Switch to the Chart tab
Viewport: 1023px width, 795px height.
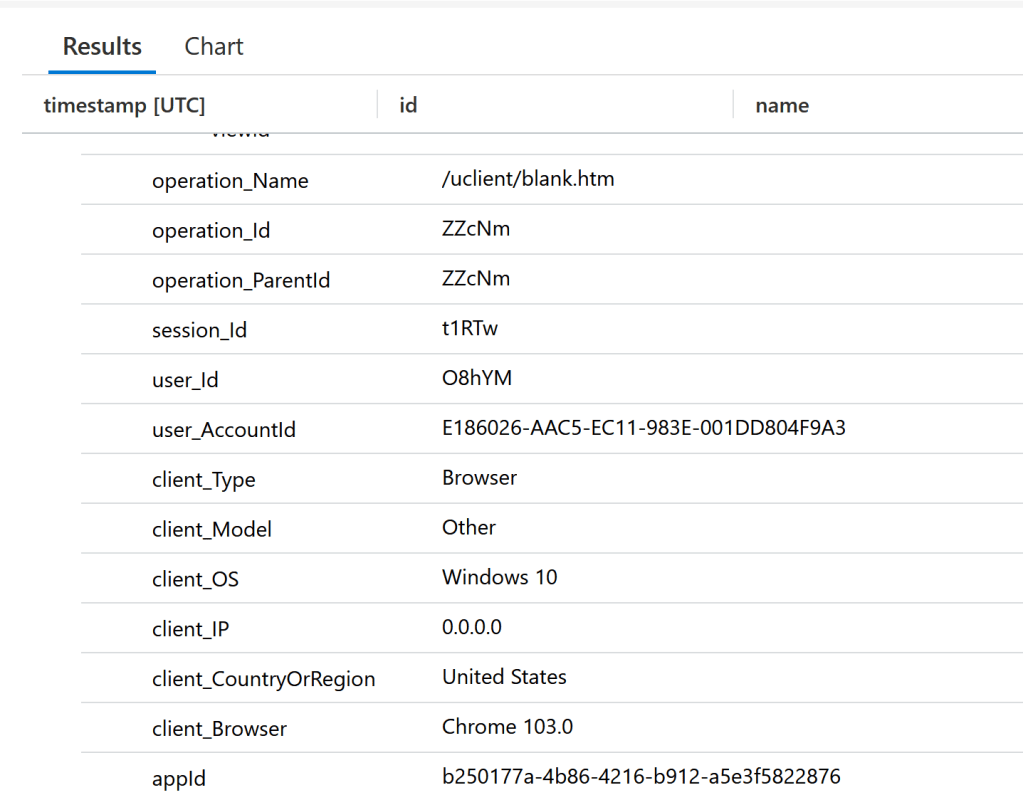pos(214,47)
